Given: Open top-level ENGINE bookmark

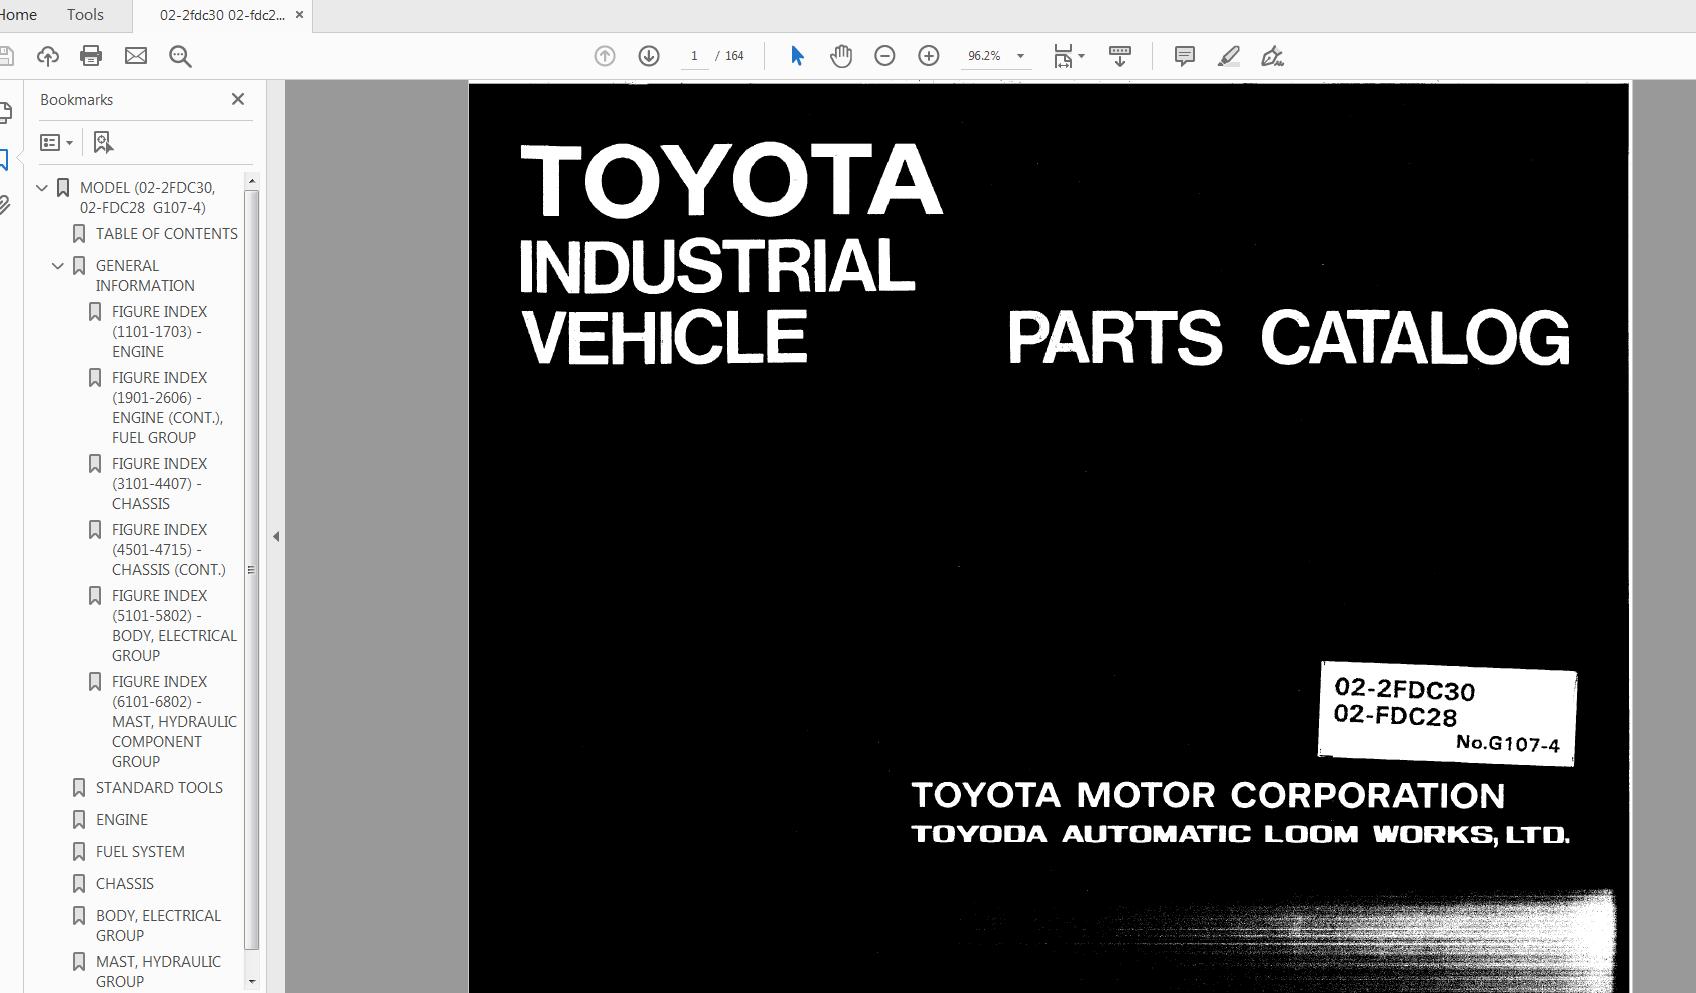Looking at the screenshot, I should pos(122,819).
